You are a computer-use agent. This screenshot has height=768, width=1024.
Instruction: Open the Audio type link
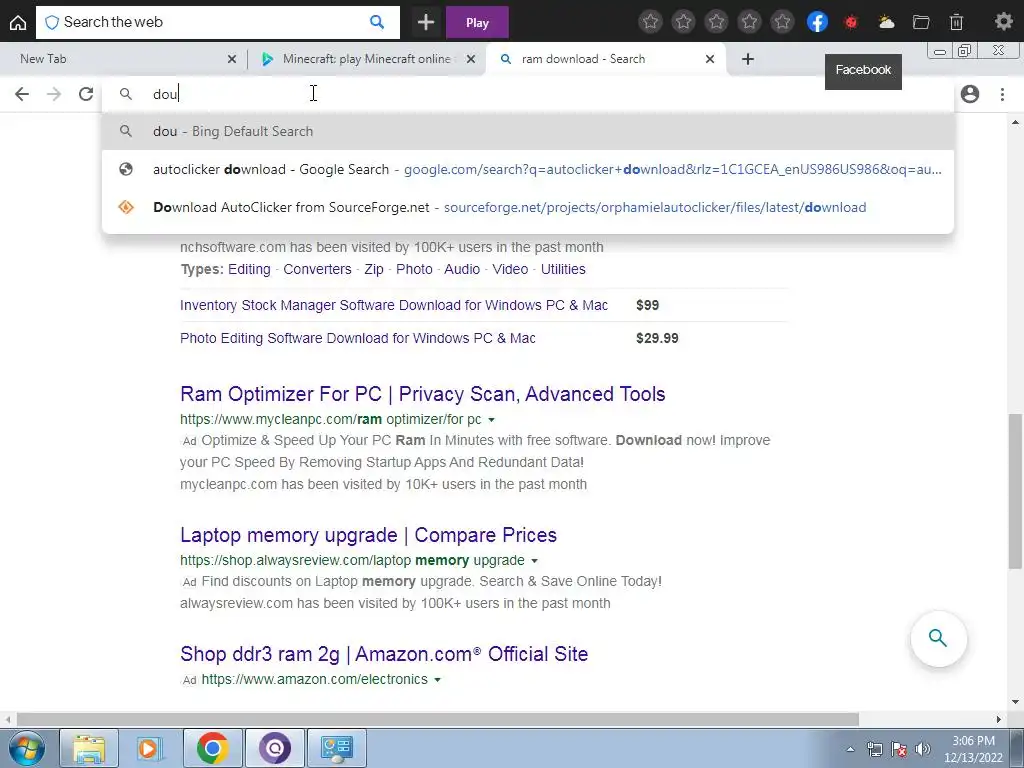coord(462,269)
